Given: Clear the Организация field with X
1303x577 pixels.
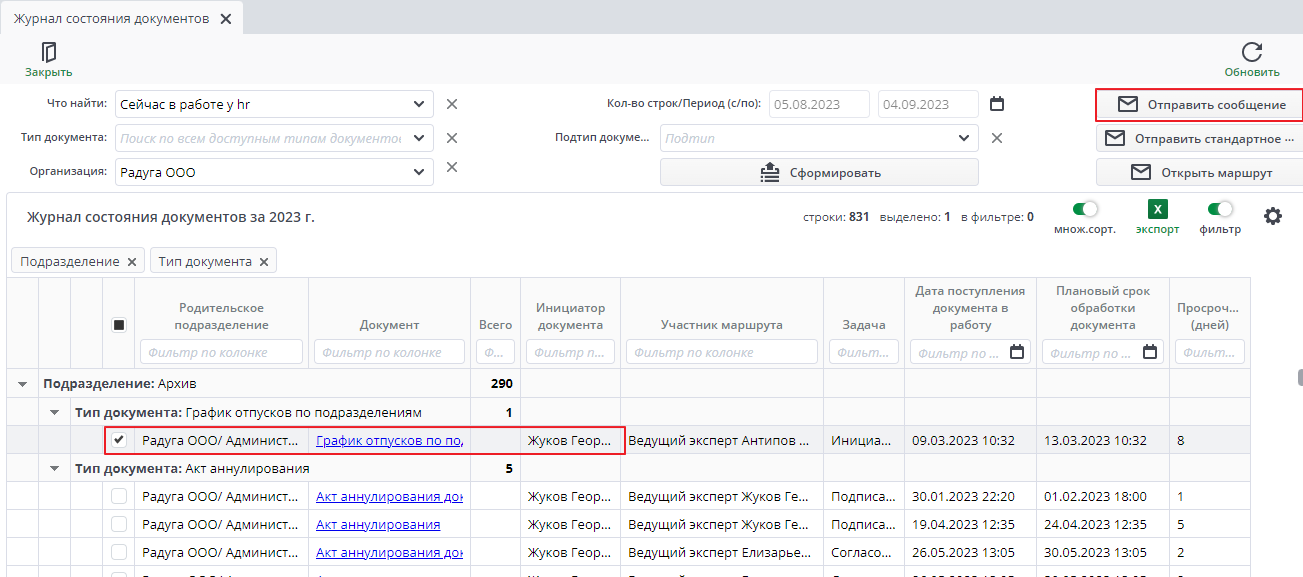Looking at the screenshot, I should pos(451,167).
